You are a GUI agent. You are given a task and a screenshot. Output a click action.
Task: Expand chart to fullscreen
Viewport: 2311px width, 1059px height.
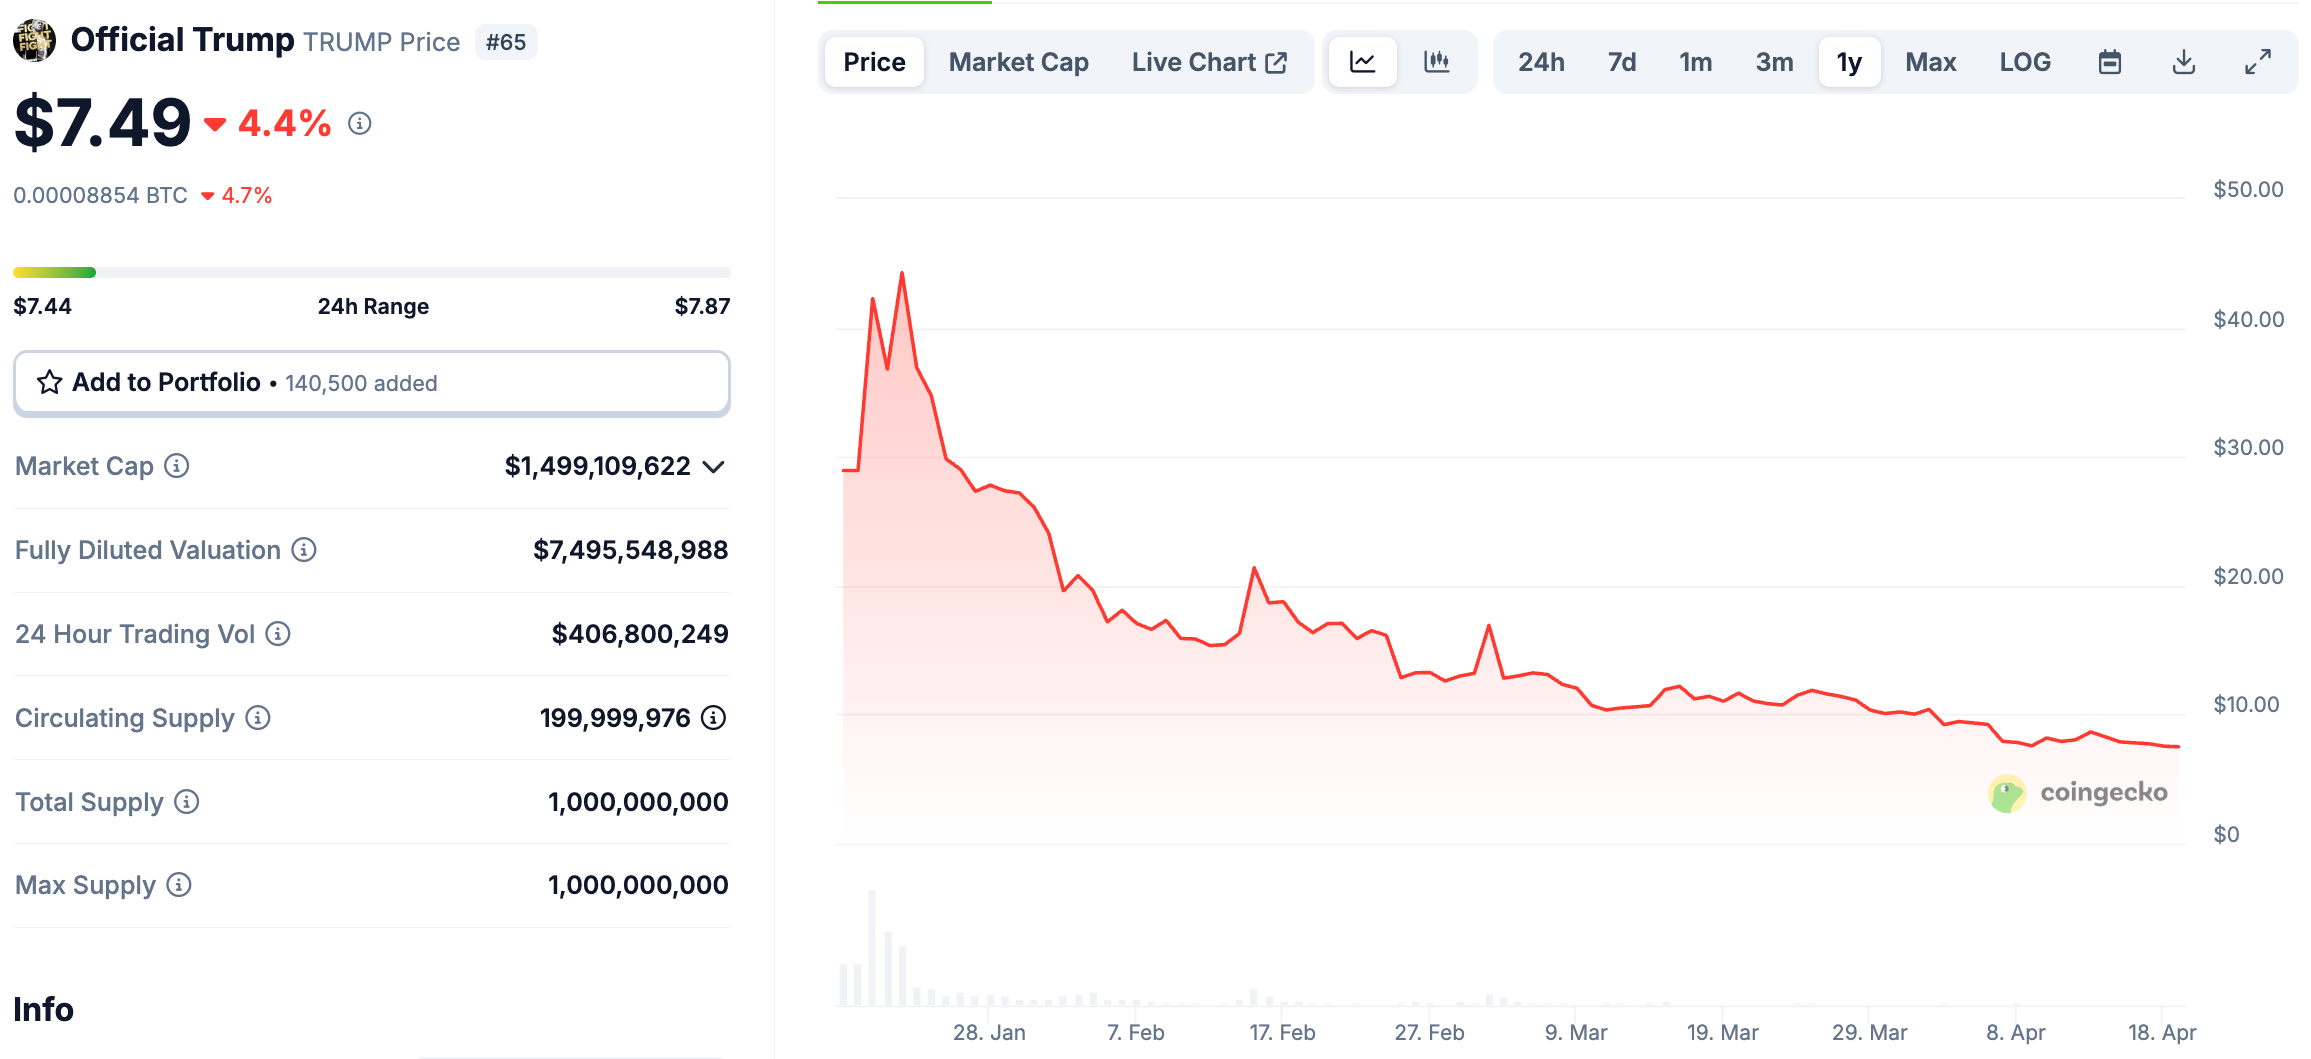[x=2258, y=62]
